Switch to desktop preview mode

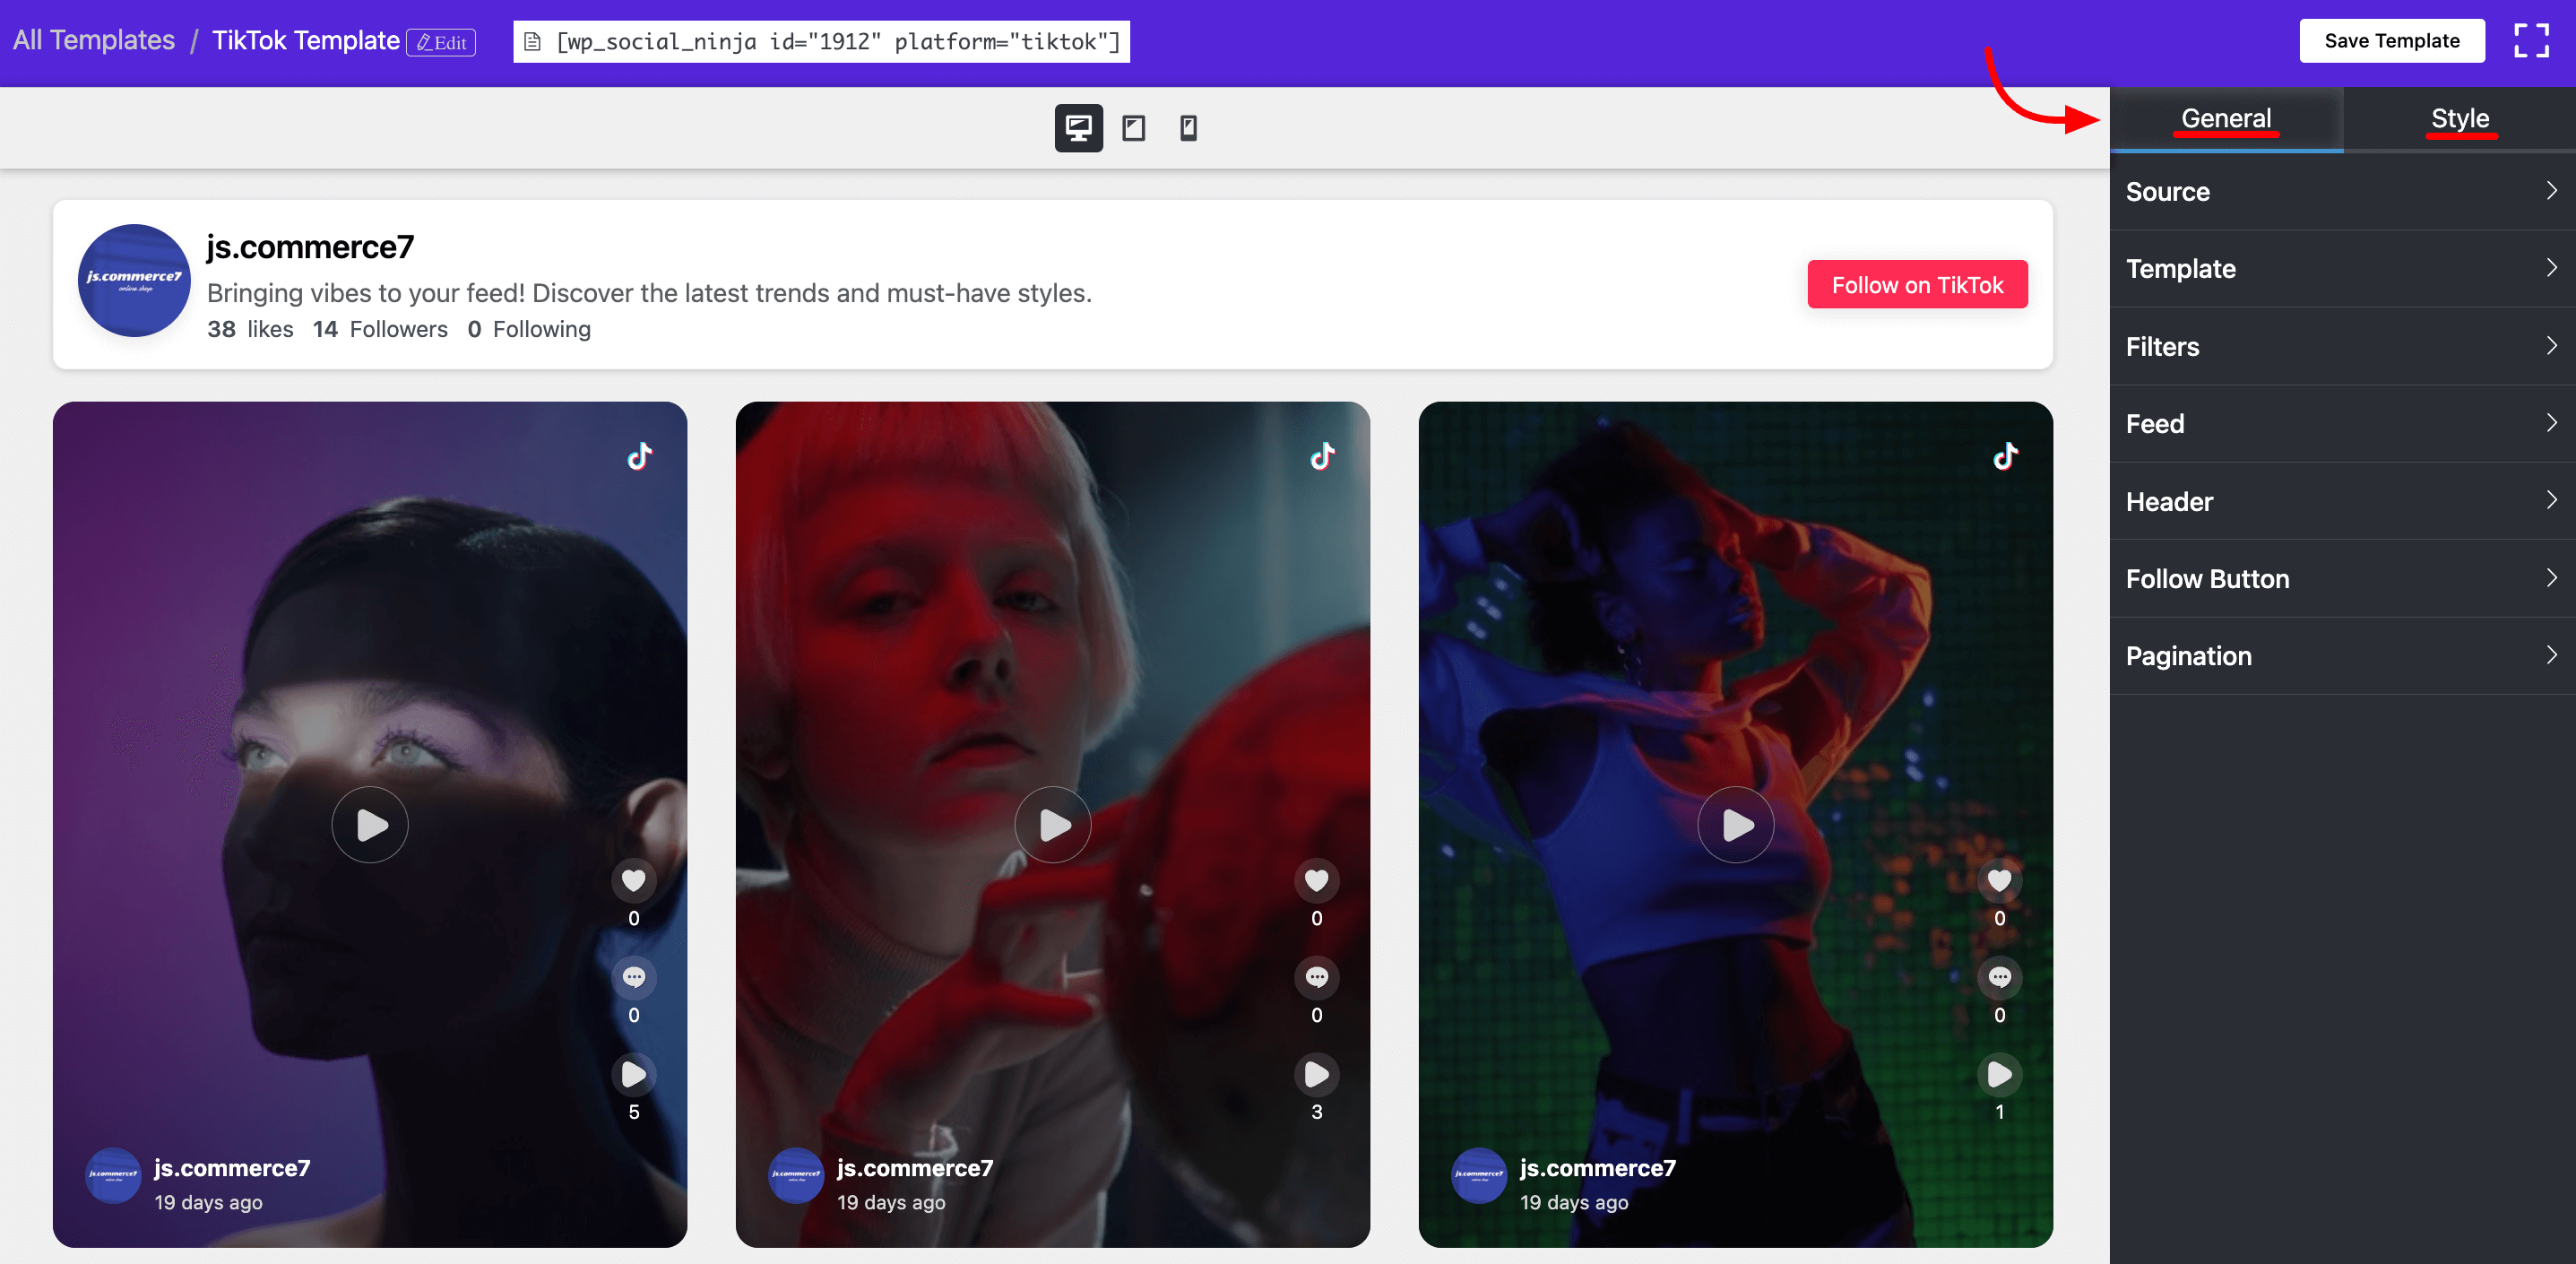(1078, 128)
